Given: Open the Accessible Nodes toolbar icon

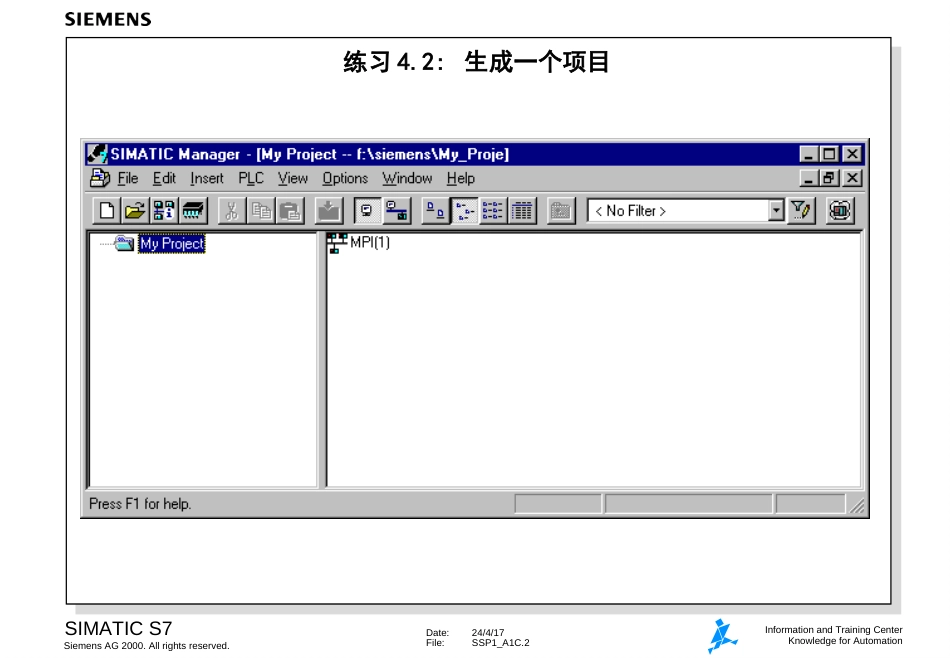Looking at the screenshot, I should (164, 211).
